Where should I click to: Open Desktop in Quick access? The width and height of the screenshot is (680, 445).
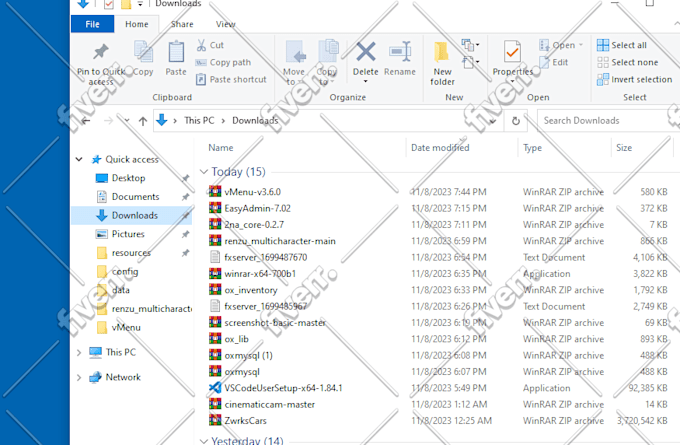point(128,178)
